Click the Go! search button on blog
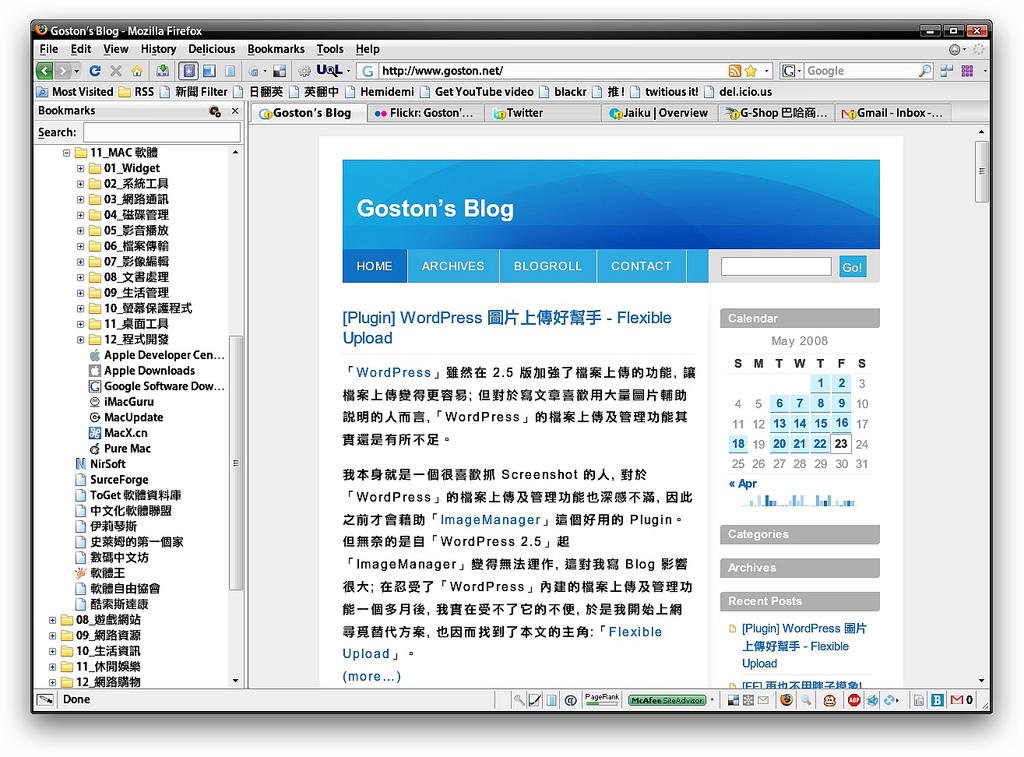Viewport: 1024px width, 757px height. coord(852,267)
